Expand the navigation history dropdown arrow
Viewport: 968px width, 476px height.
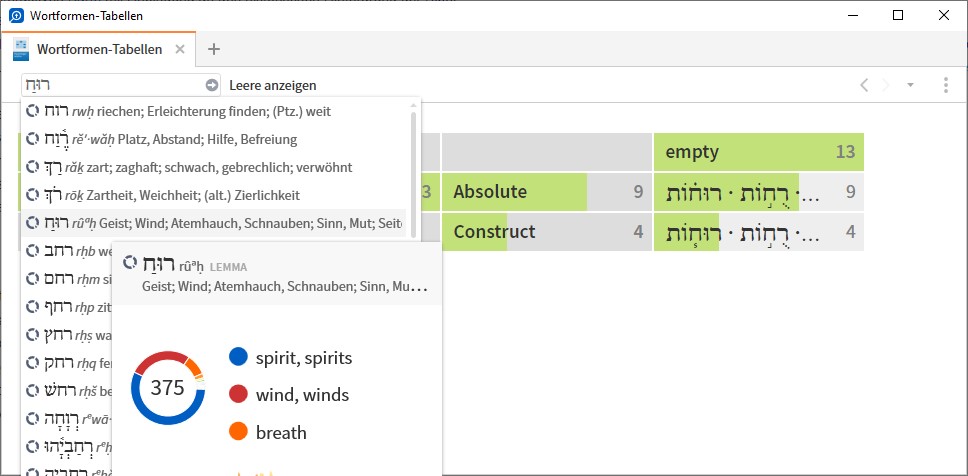point(909,85)
